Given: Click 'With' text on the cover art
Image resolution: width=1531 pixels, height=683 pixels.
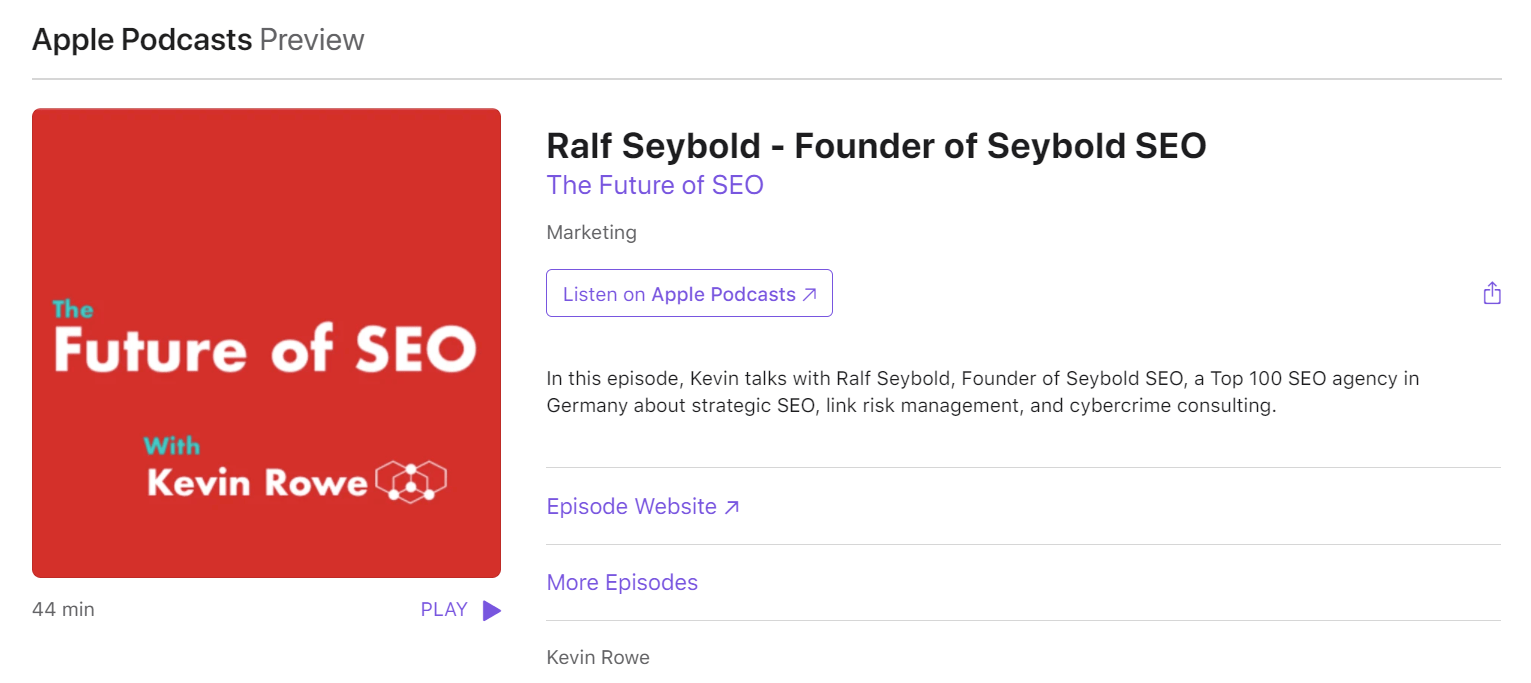Looking at the screenshot, I should [x=172, y=446].
